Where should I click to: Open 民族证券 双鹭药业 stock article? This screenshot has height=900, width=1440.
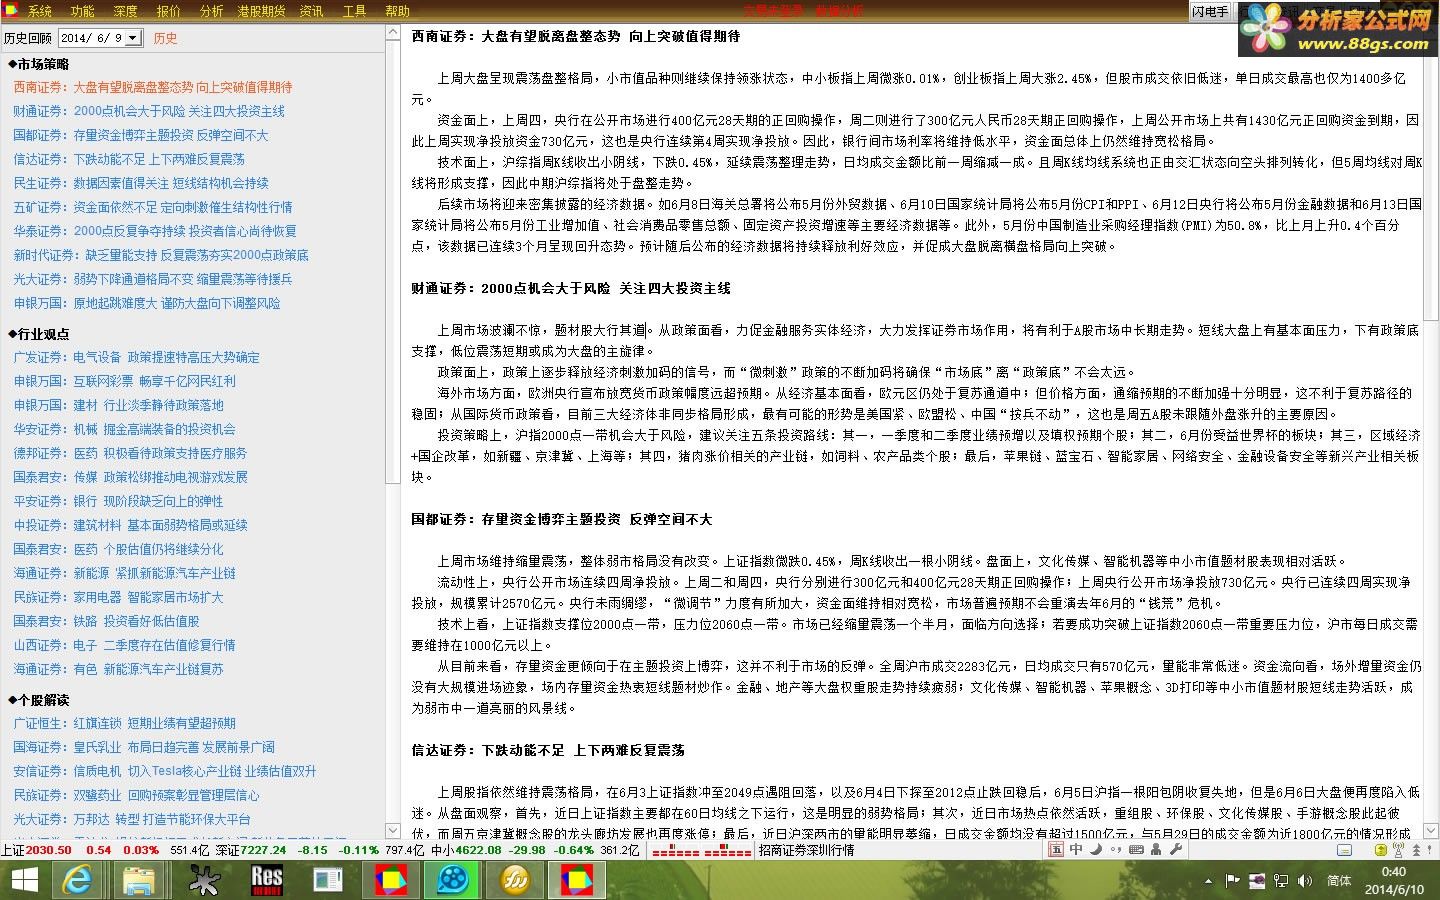click(136, 795)
